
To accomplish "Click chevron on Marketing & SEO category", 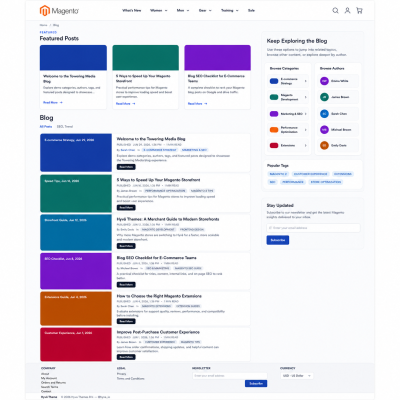I will pos(305,114).
